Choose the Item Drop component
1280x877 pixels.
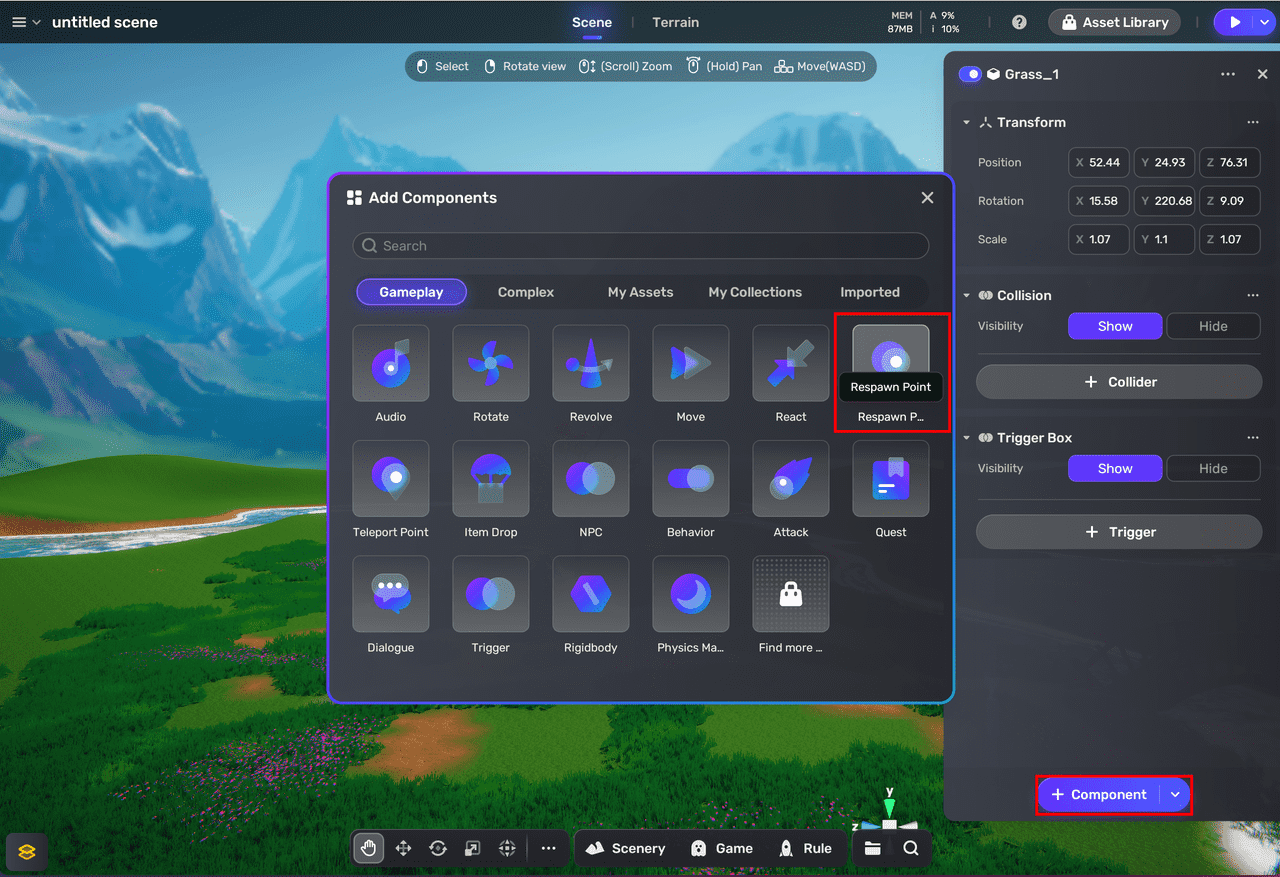click(490, 480)
